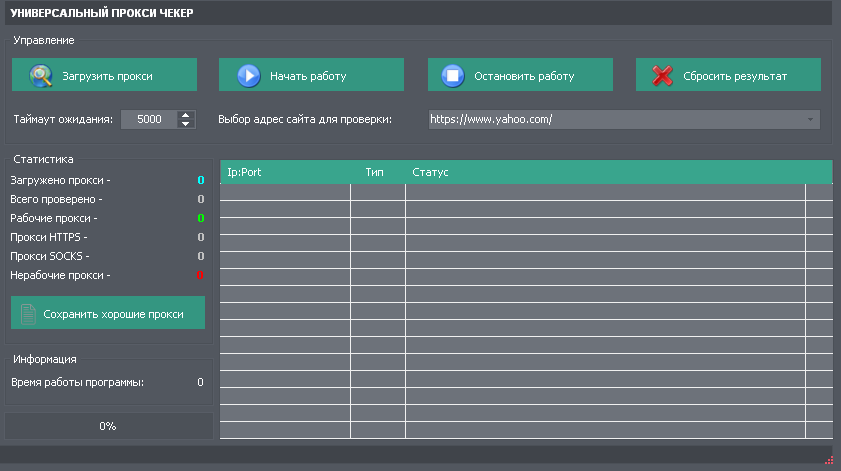Click the document icon on Сохранить хорошие прокси

28,313
